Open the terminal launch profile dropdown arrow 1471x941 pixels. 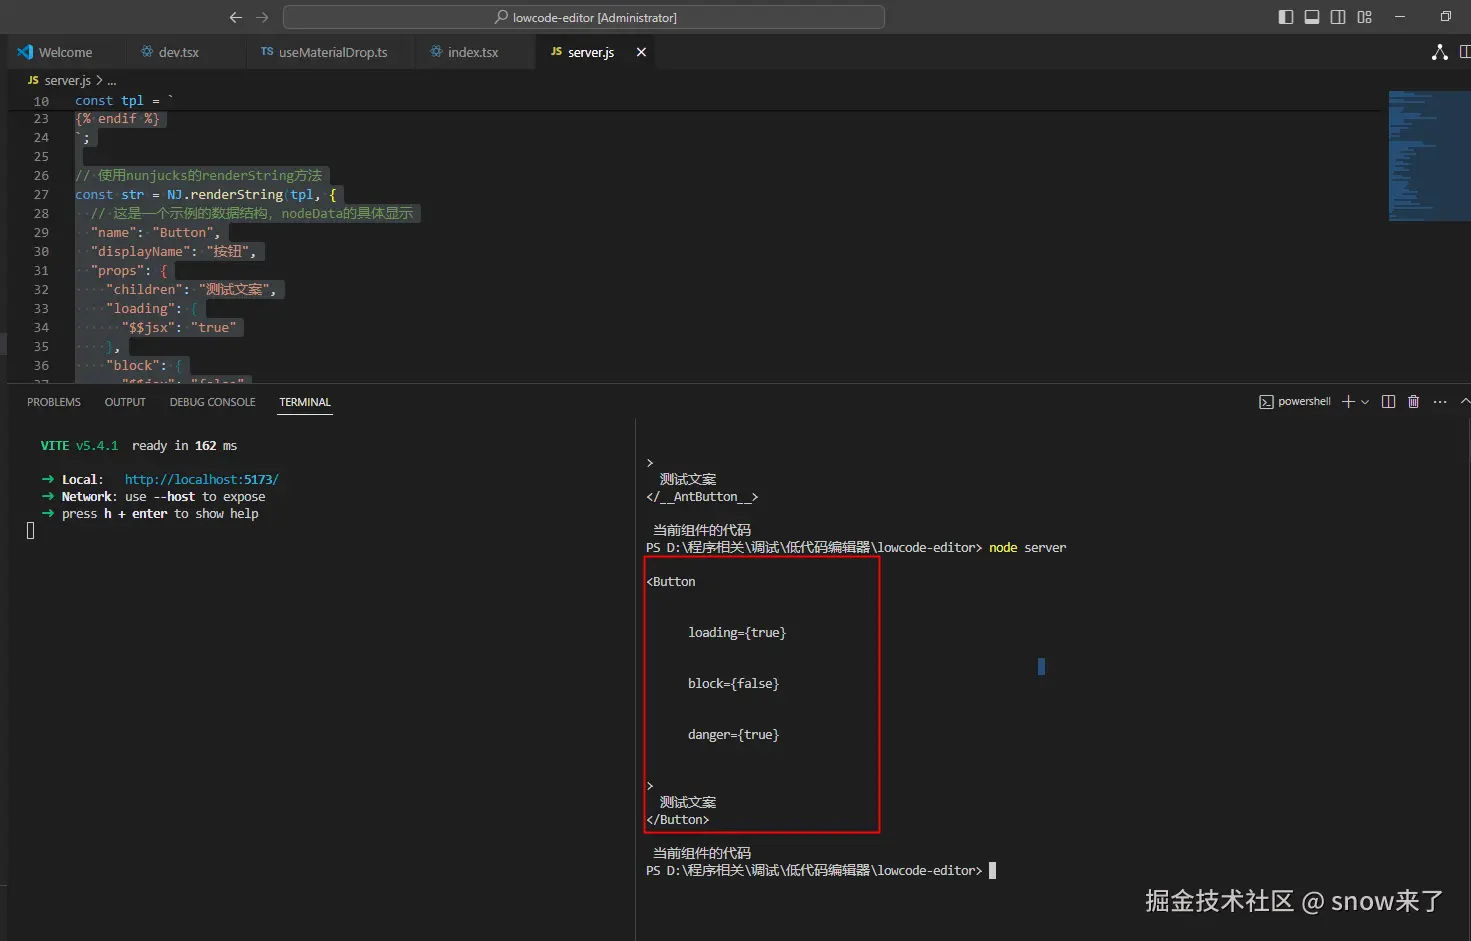1365,402
